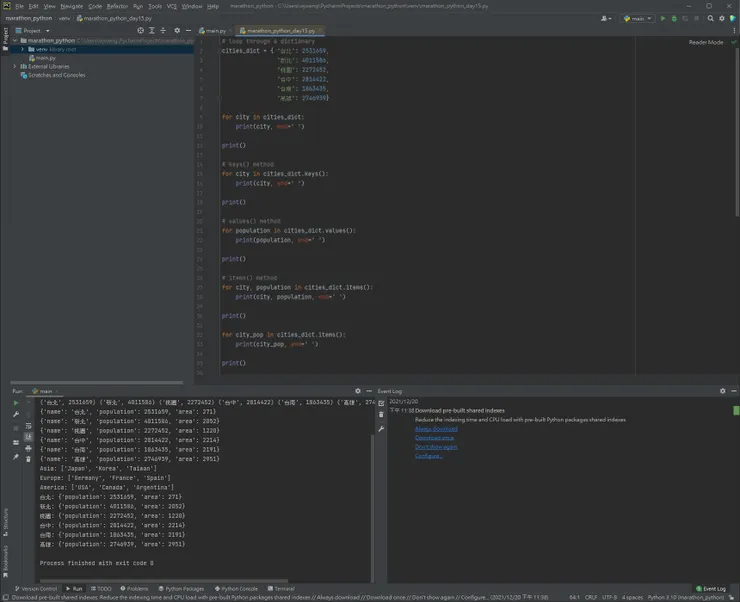This screenshot has width=740, height=602.
Task: Click the print icon in Run panel
Action: 28,448
